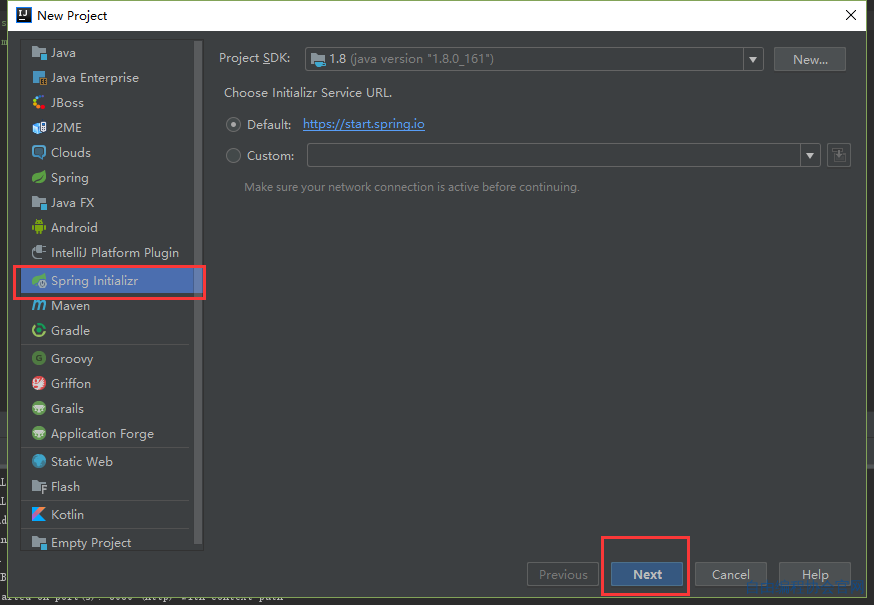Select the Android label text
Screen dimensions: 874x605
coord(74,228)
